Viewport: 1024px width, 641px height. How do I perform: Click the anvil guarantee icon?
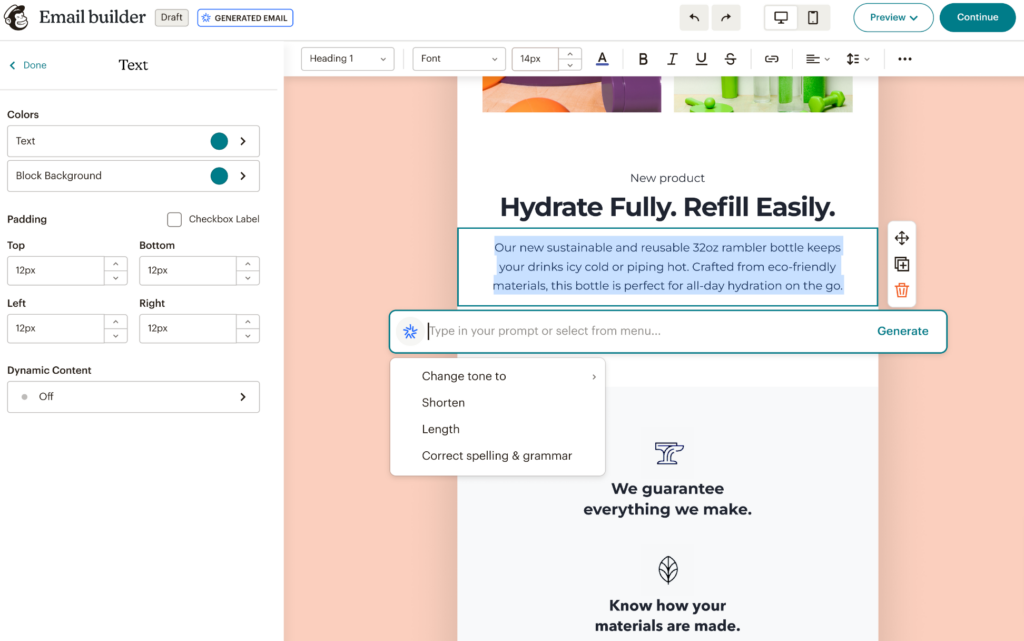tap(669, 452)
